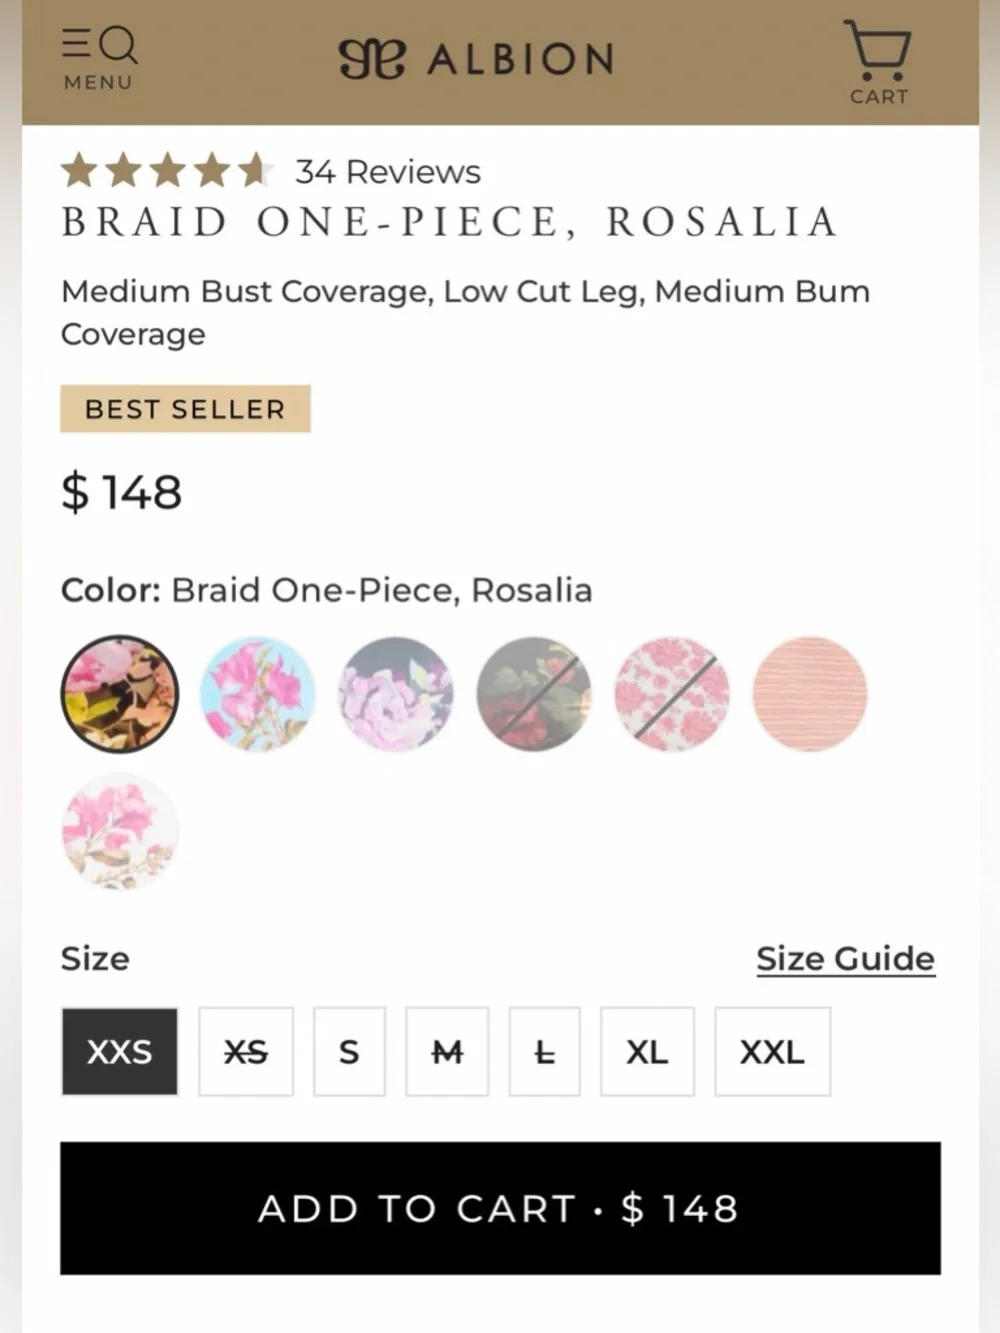
Task: Select the peach striped color swatch
Action: [810, 694]
